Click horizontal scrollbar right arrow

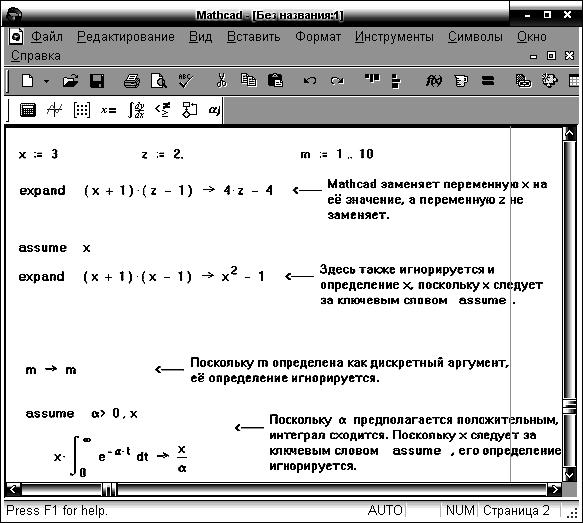[x=554, y=489]
